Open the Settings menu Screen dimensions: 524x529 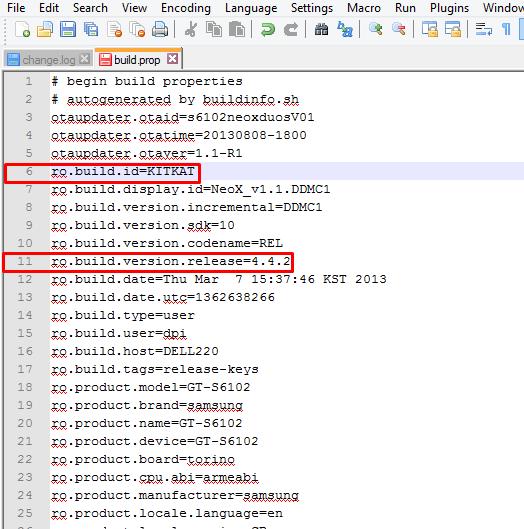pyautogui.click(x=312, y=7)
